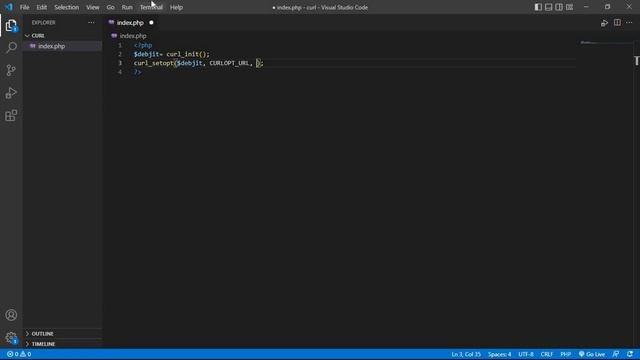The width and height of the screenshot is (640, 360).
Task: Click line number 2 in gutter
Action: point(120,54)
